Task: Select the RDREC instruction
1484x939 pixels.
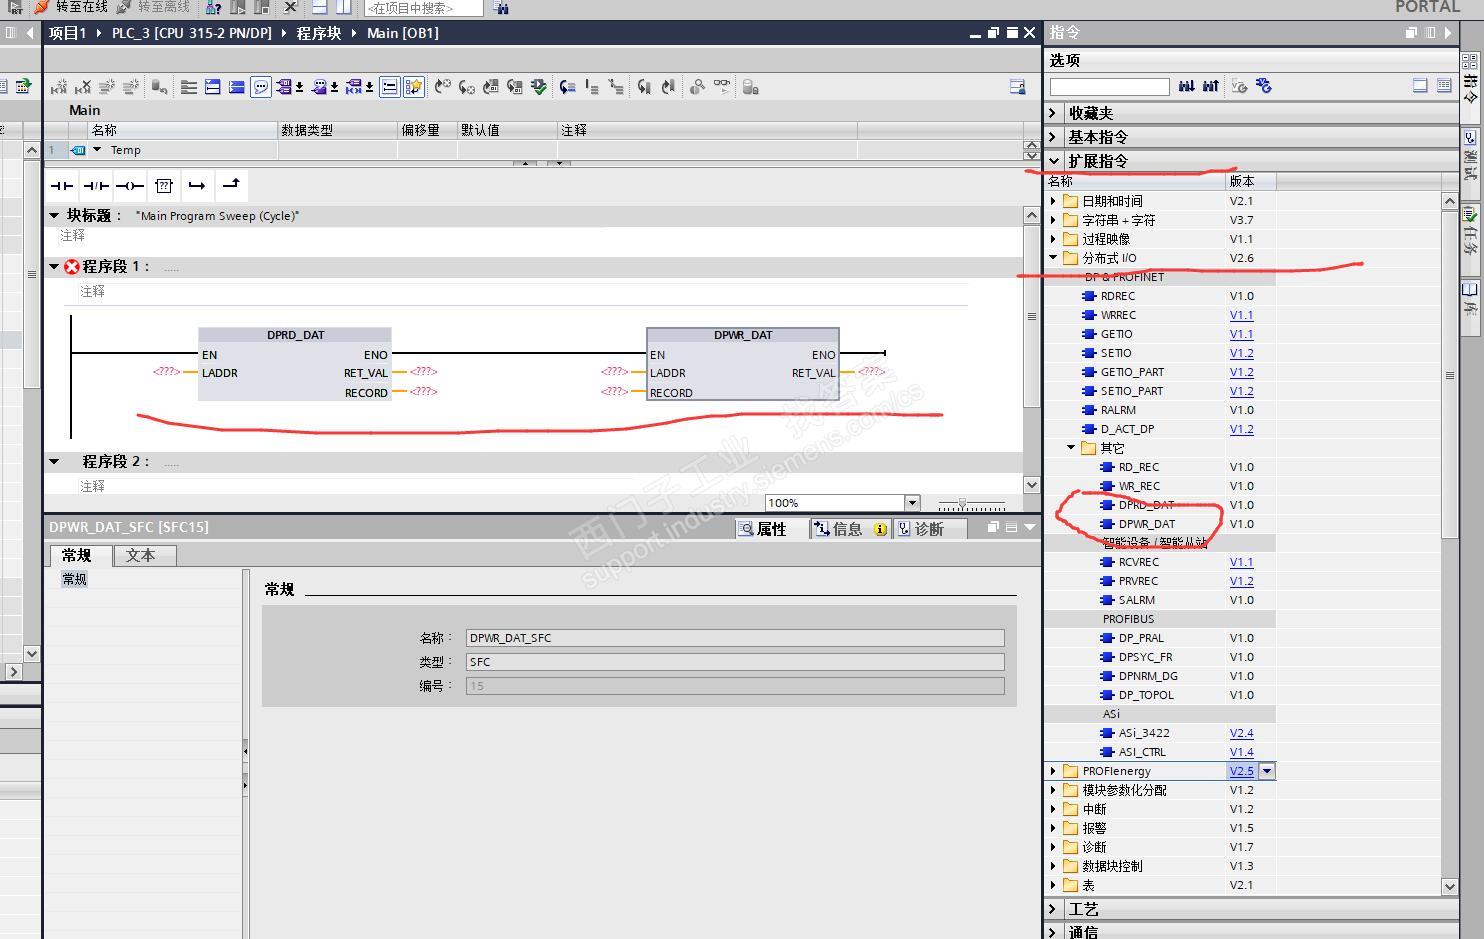Action: click(1117, 296)
